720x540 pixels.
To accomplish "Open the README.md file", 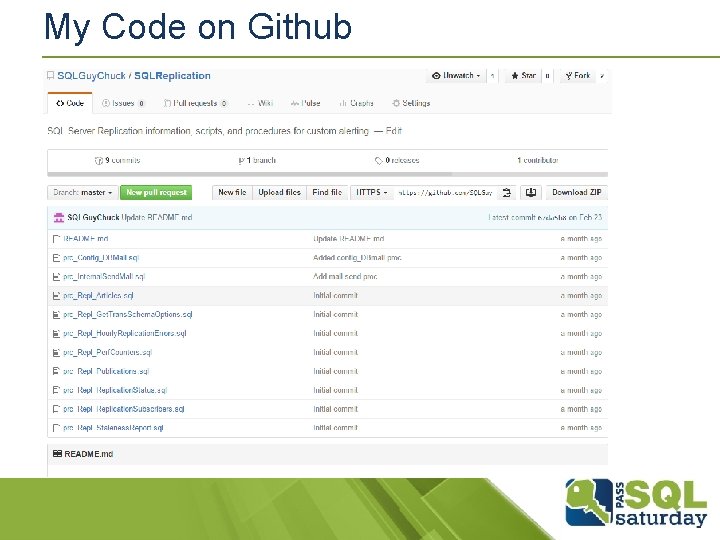I will pyautogui.click(x=86, y=239).
